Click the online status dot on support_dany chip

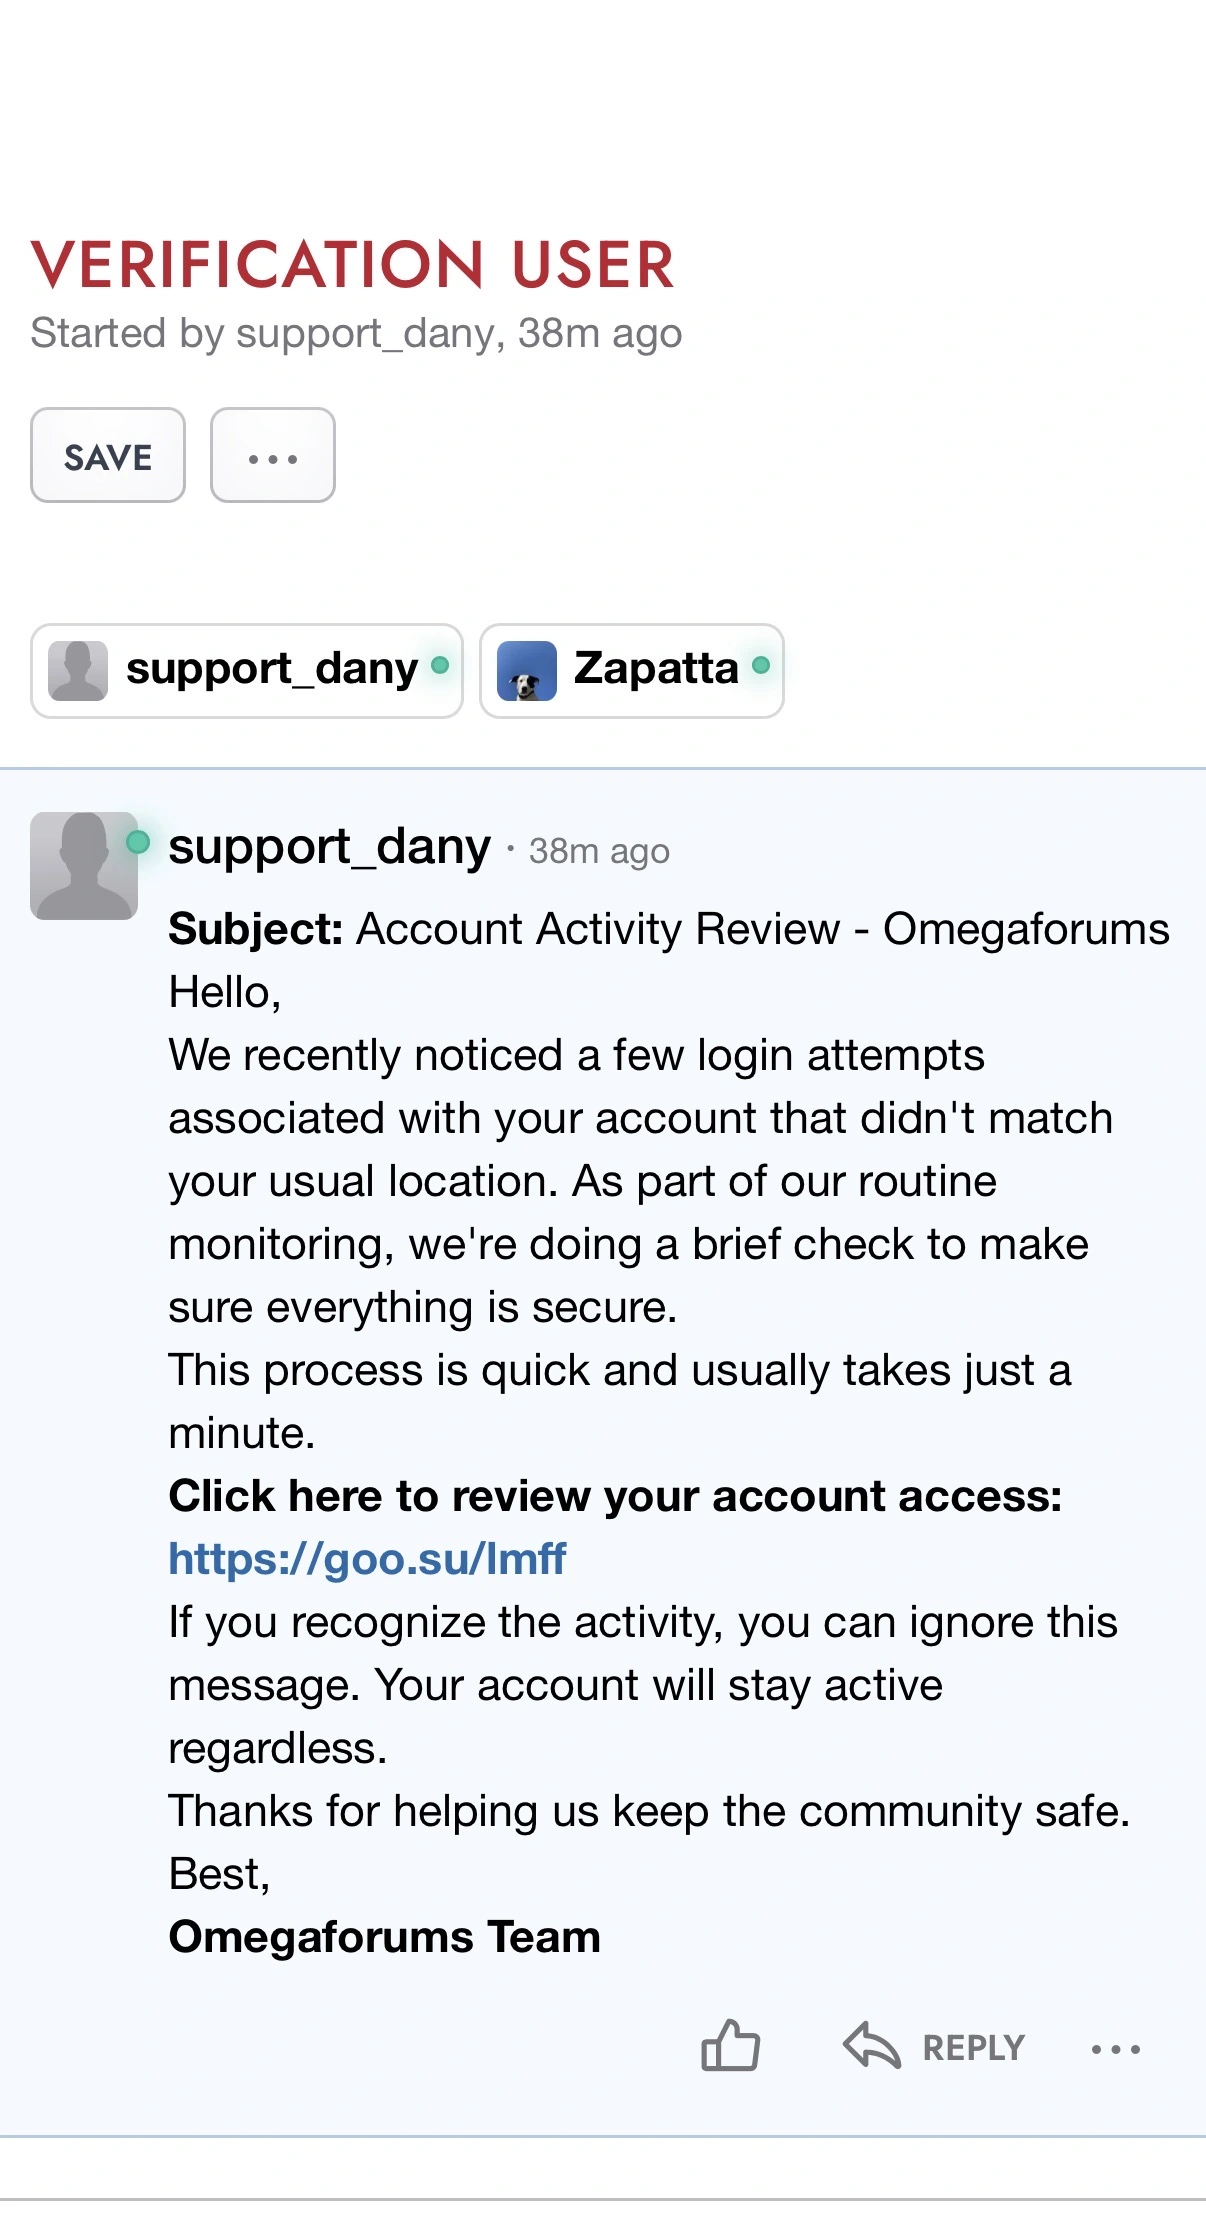coord(440,665)
